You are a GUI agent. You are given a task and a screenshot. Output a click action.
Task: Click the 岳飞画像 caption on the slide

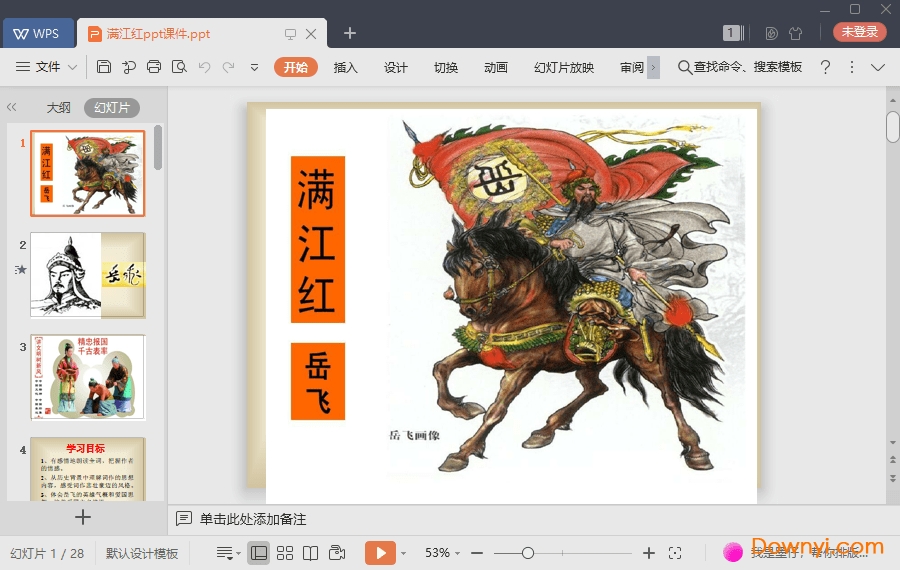click(414, 435)
